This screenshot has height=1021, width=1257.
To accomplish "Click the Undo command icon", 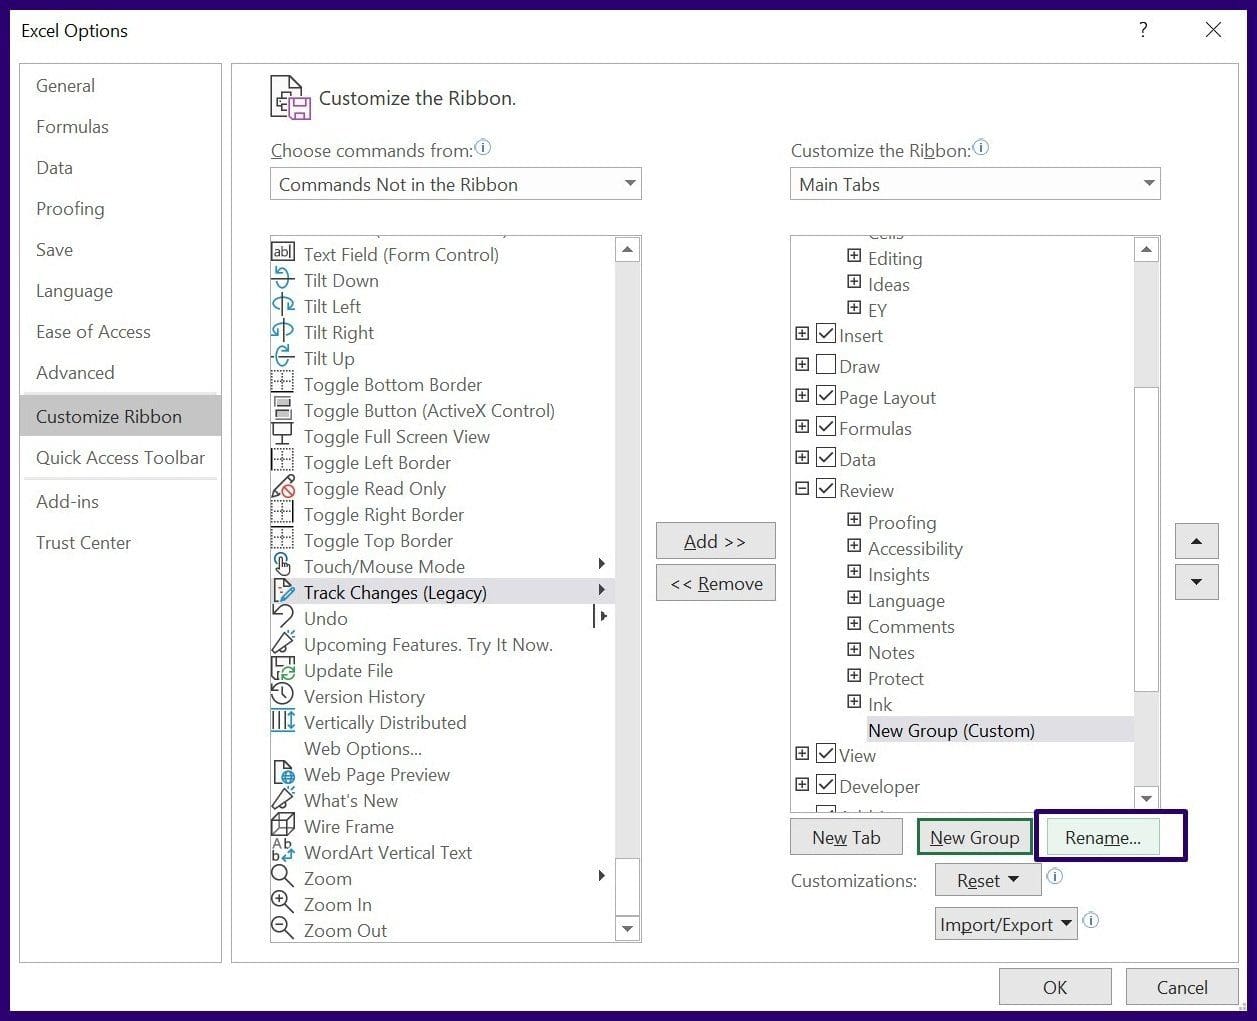I will click(283, 617).
